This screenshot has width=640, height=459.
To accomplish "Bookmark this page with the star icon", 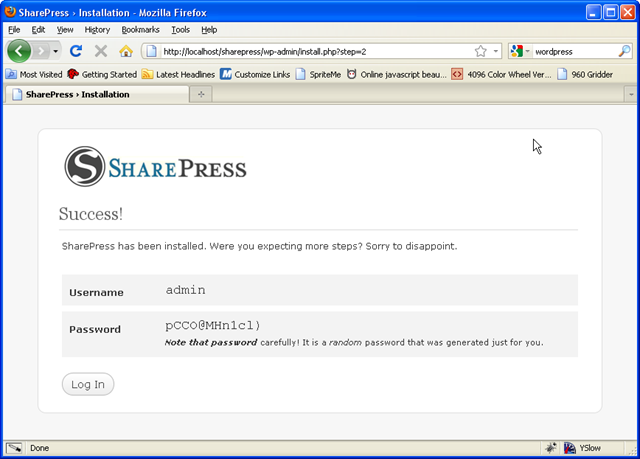I will 480,51.
